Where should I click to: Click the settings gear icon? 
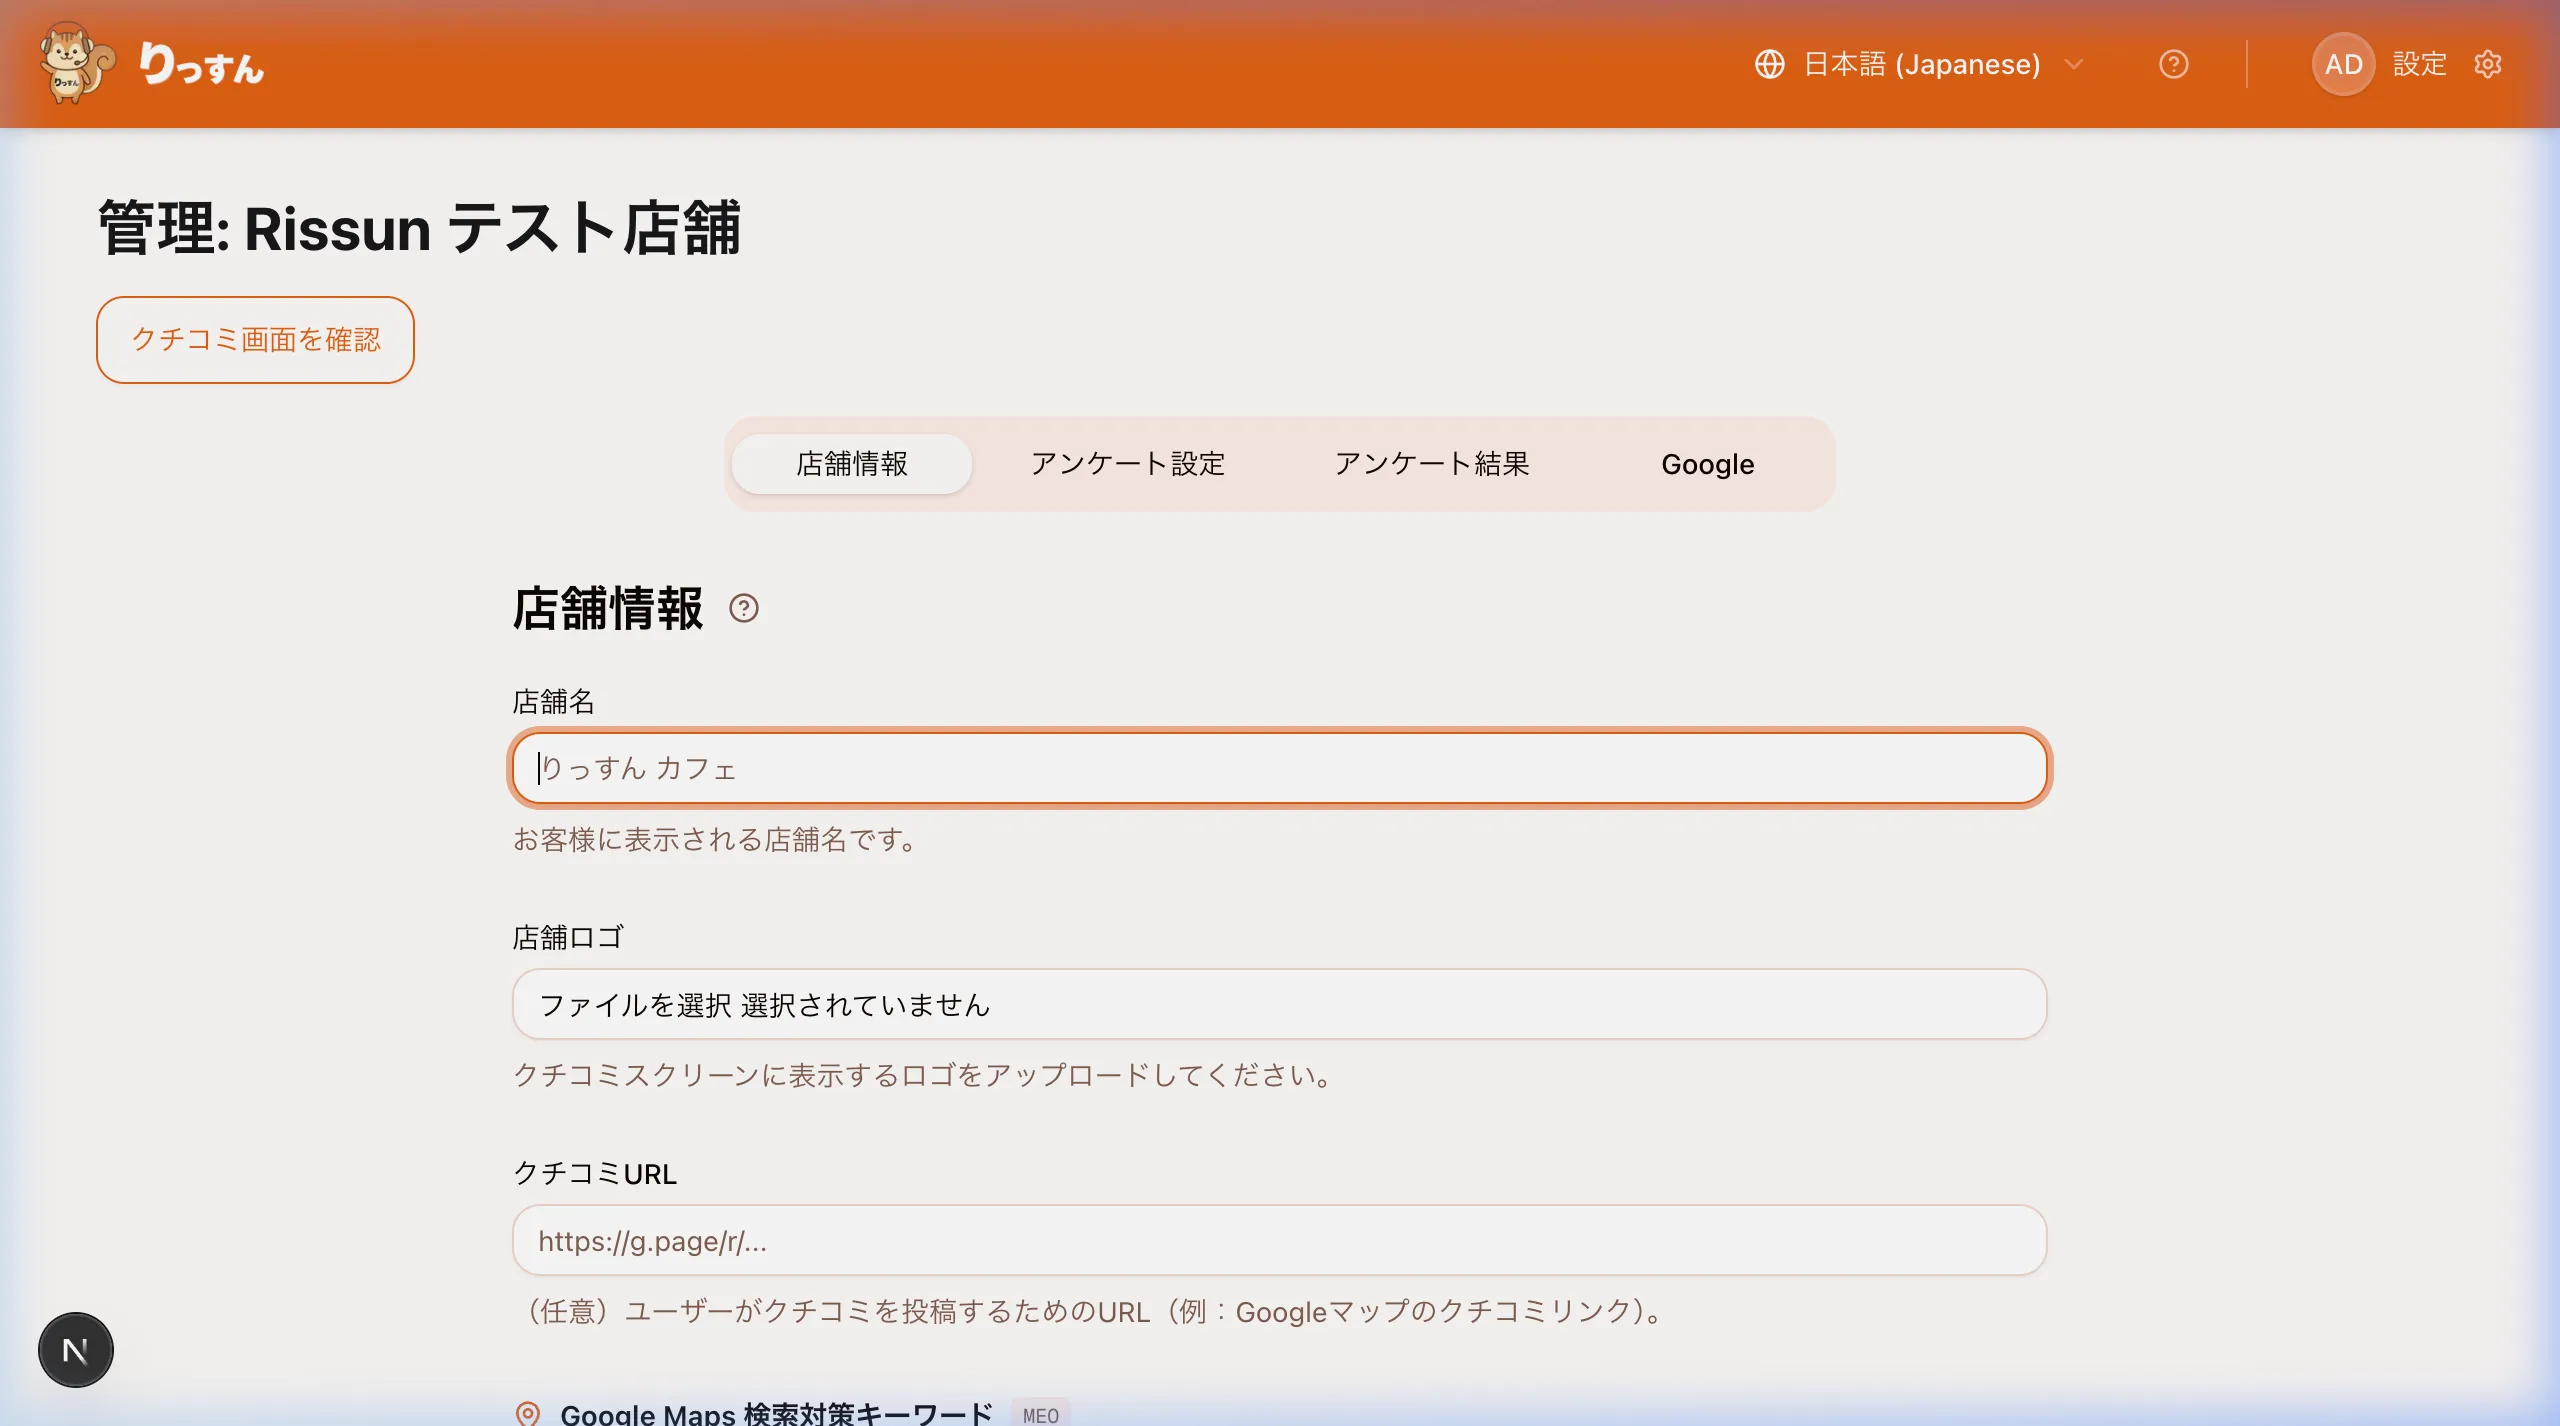click(2488, 64)
